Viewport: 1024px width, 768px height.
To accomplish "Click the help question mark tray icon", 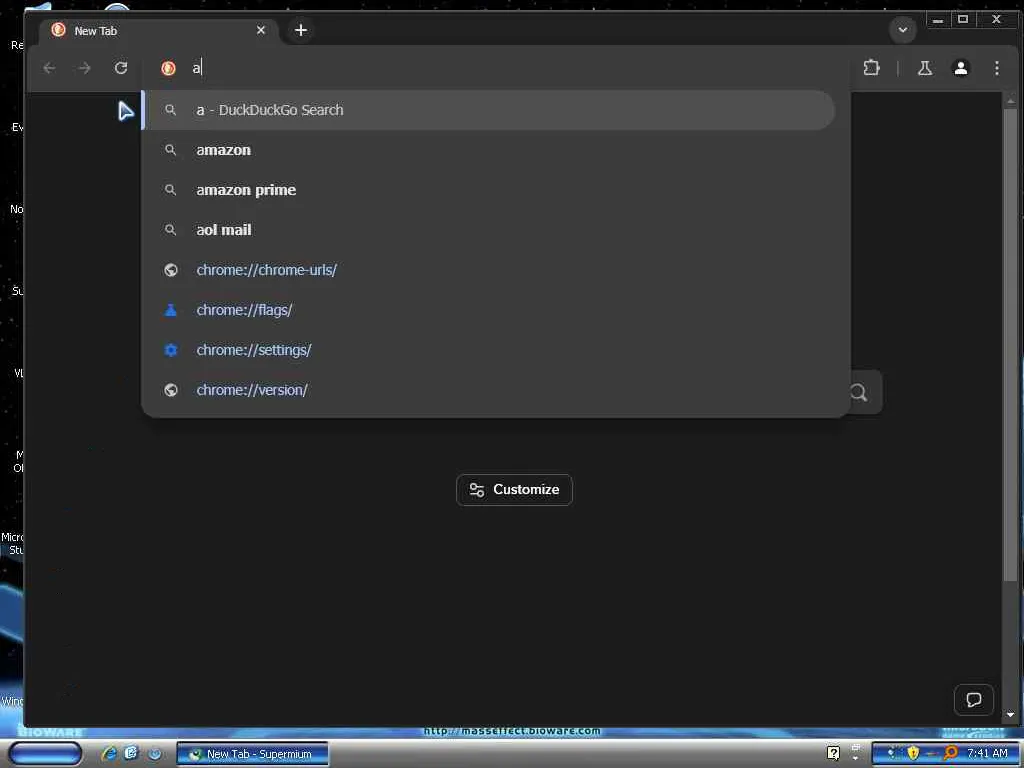I will tap(833, 754).
